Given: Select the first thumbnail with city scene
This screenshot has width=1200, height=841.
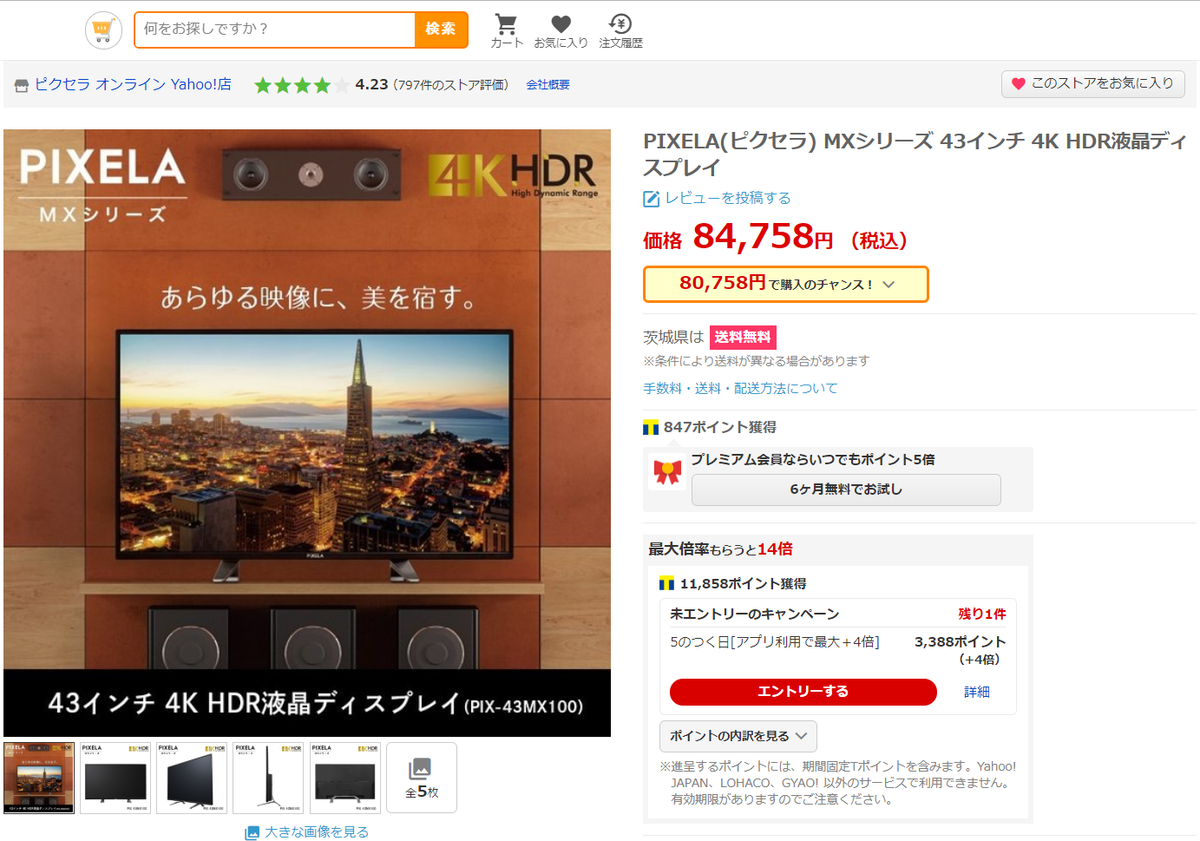Looking at the screenshot, I should 39,777.
